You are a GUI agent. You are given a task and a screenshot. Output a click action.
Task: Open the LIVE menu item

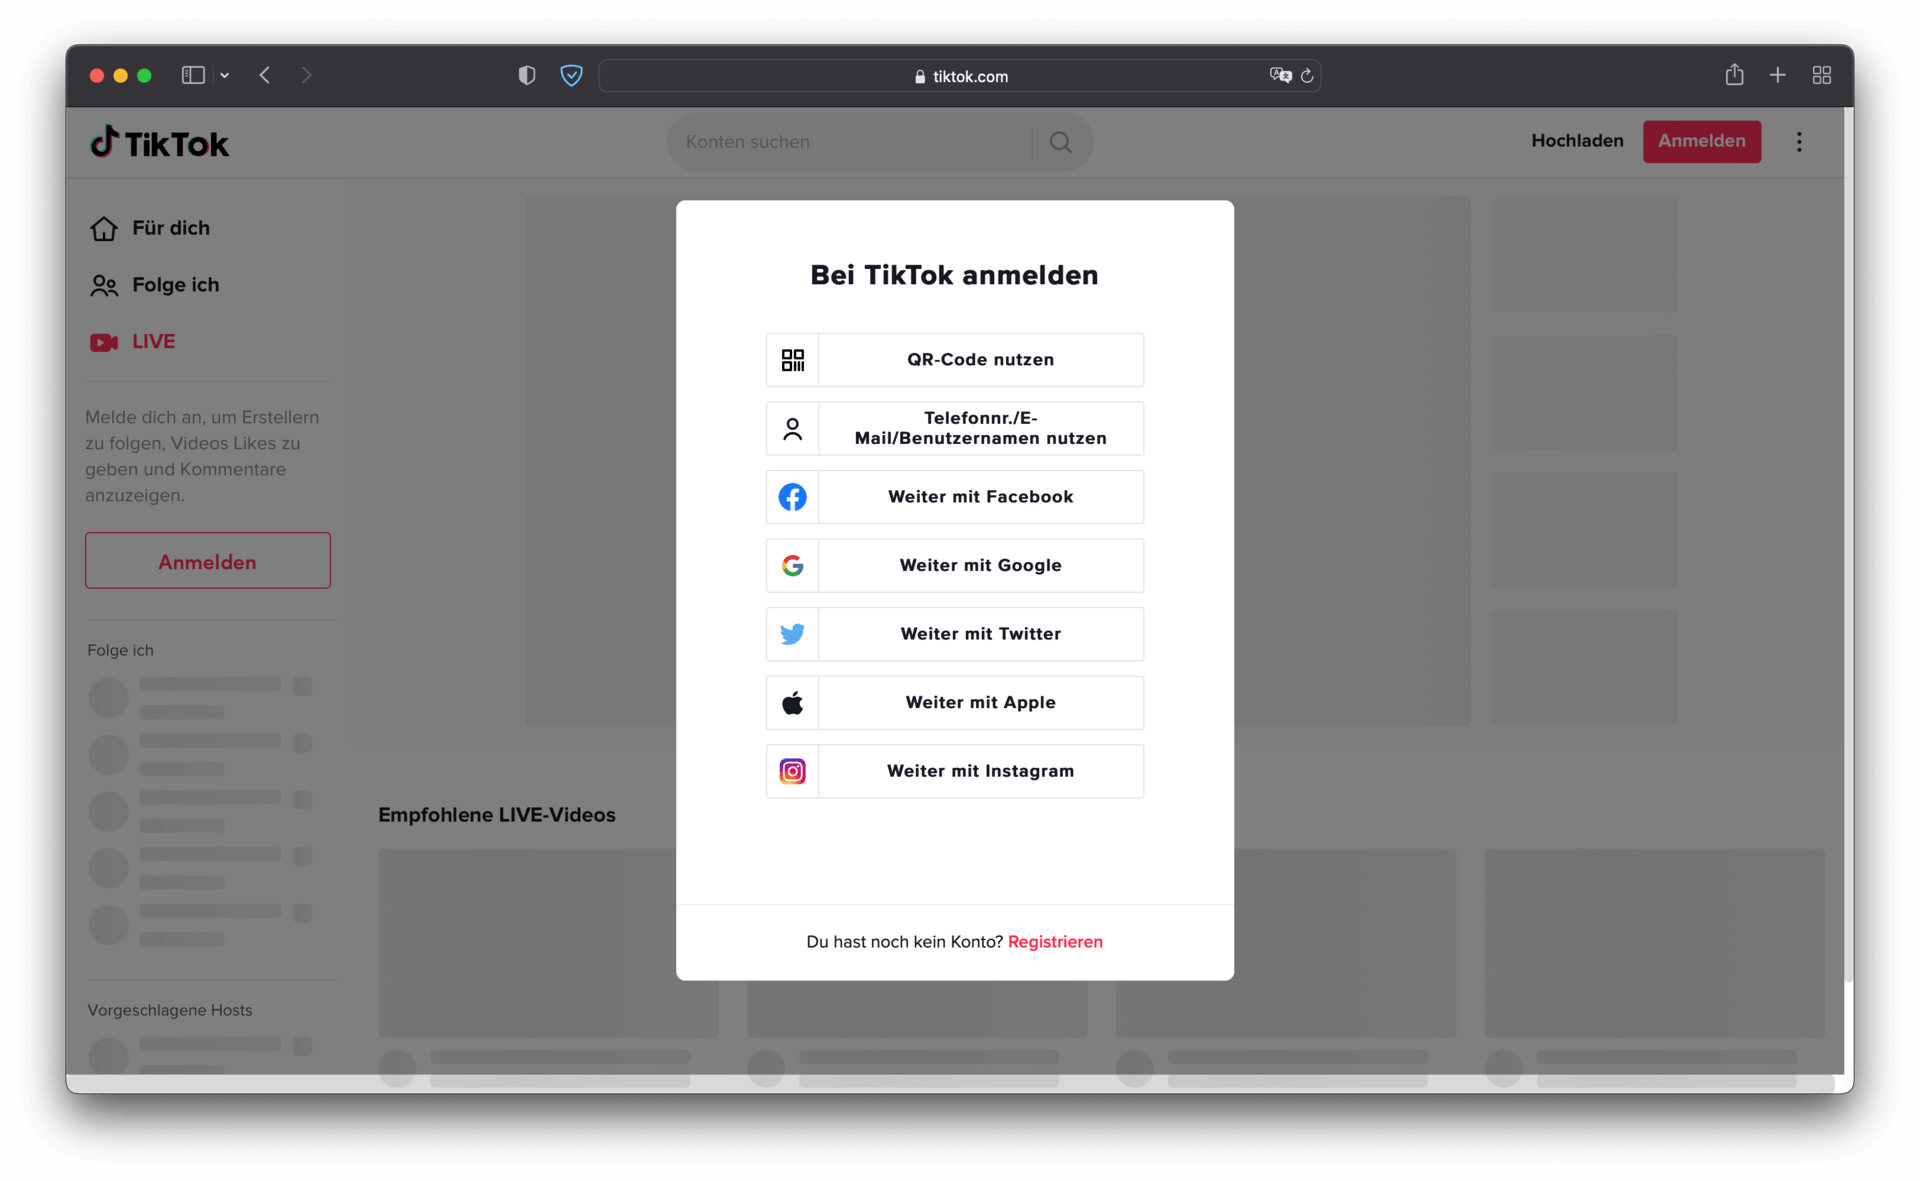(x=133, y=342)
